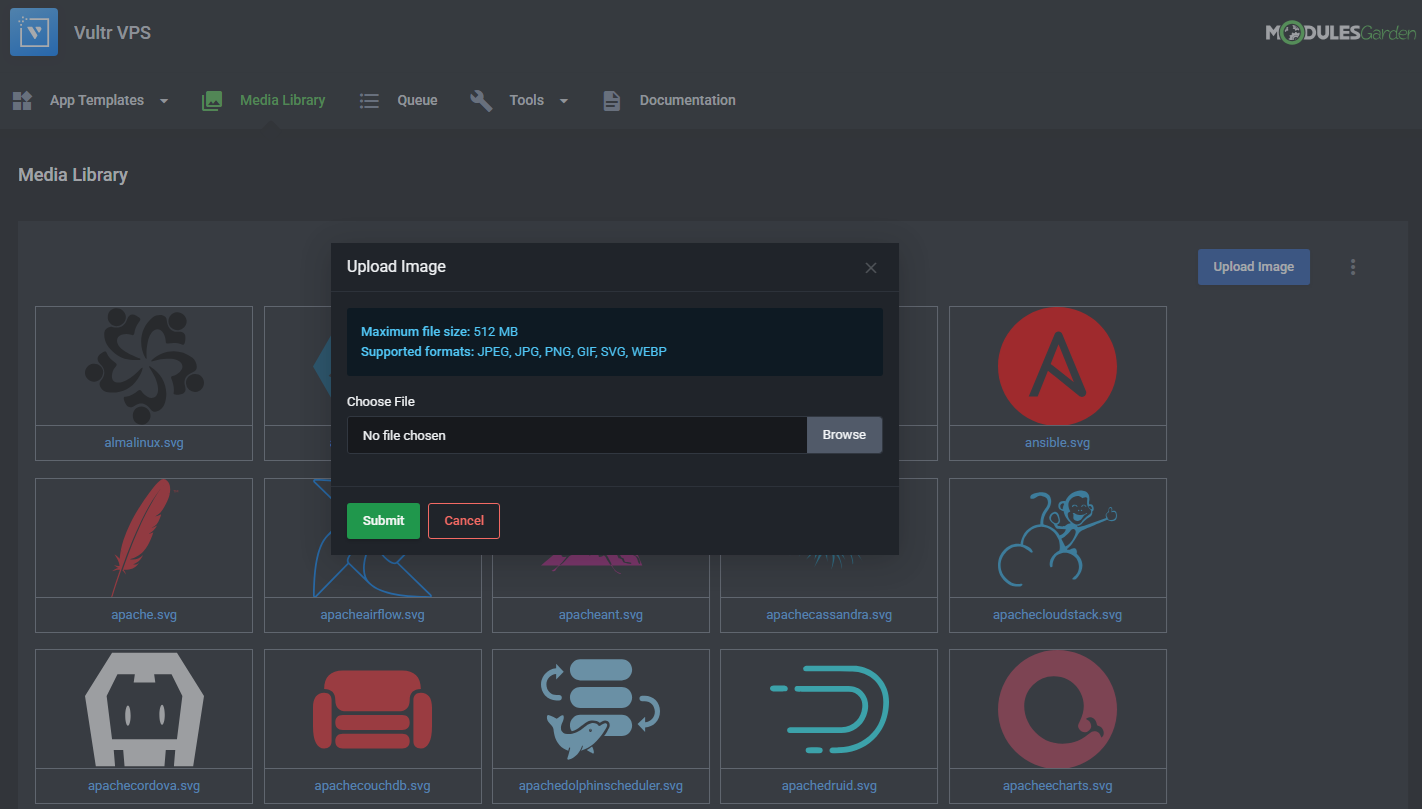Click the apacheant.svg file name

601,615
